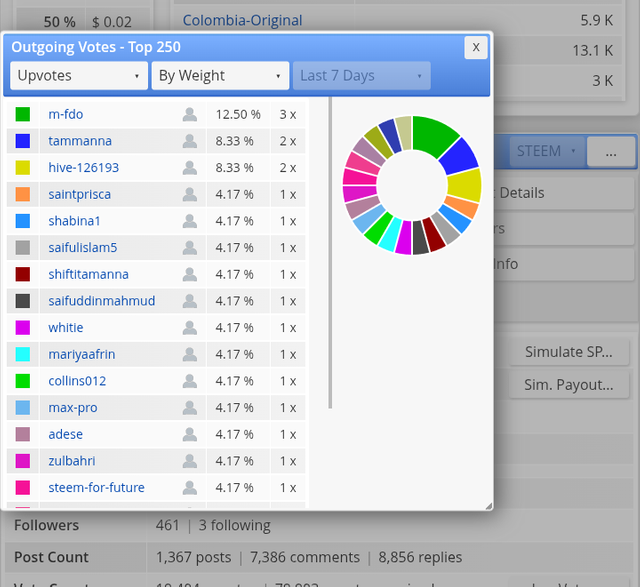Click the green swatch next to m-fdo
Screen dimensions: 640x587
pyautogui.click(x=23, y=114)
